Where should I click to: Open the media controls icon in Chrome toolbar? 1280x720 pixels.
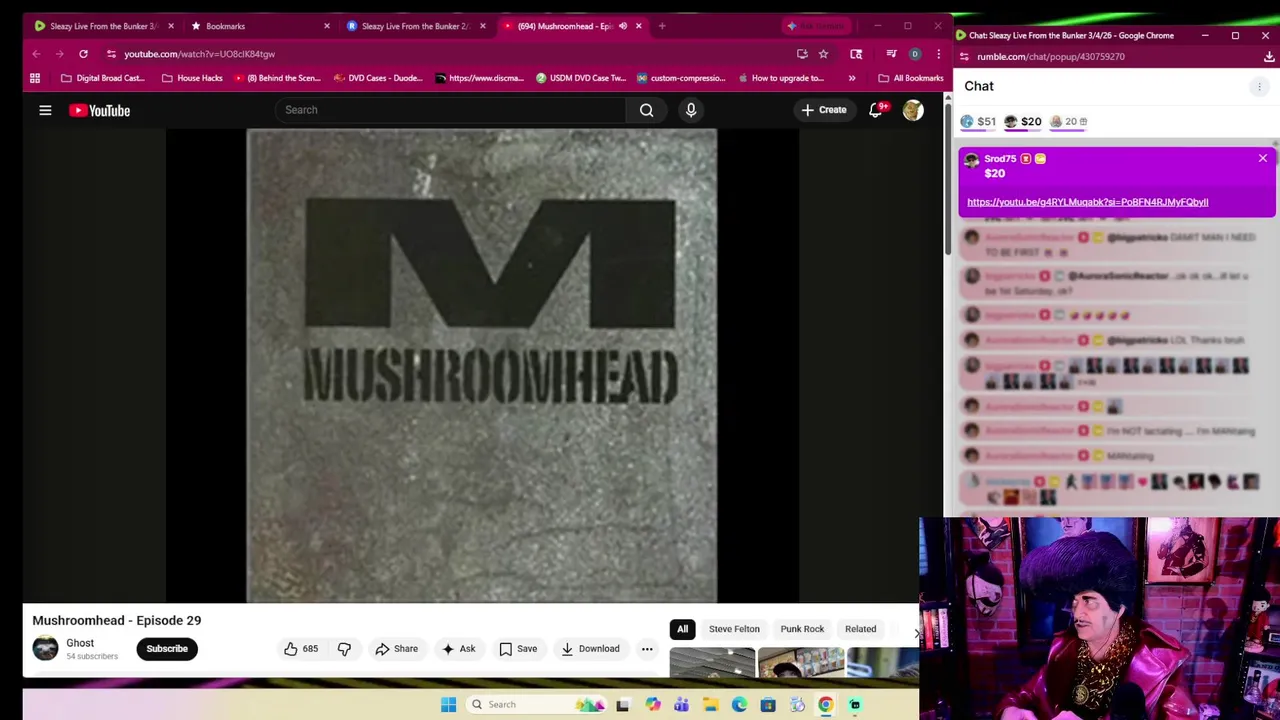point(891,54)
